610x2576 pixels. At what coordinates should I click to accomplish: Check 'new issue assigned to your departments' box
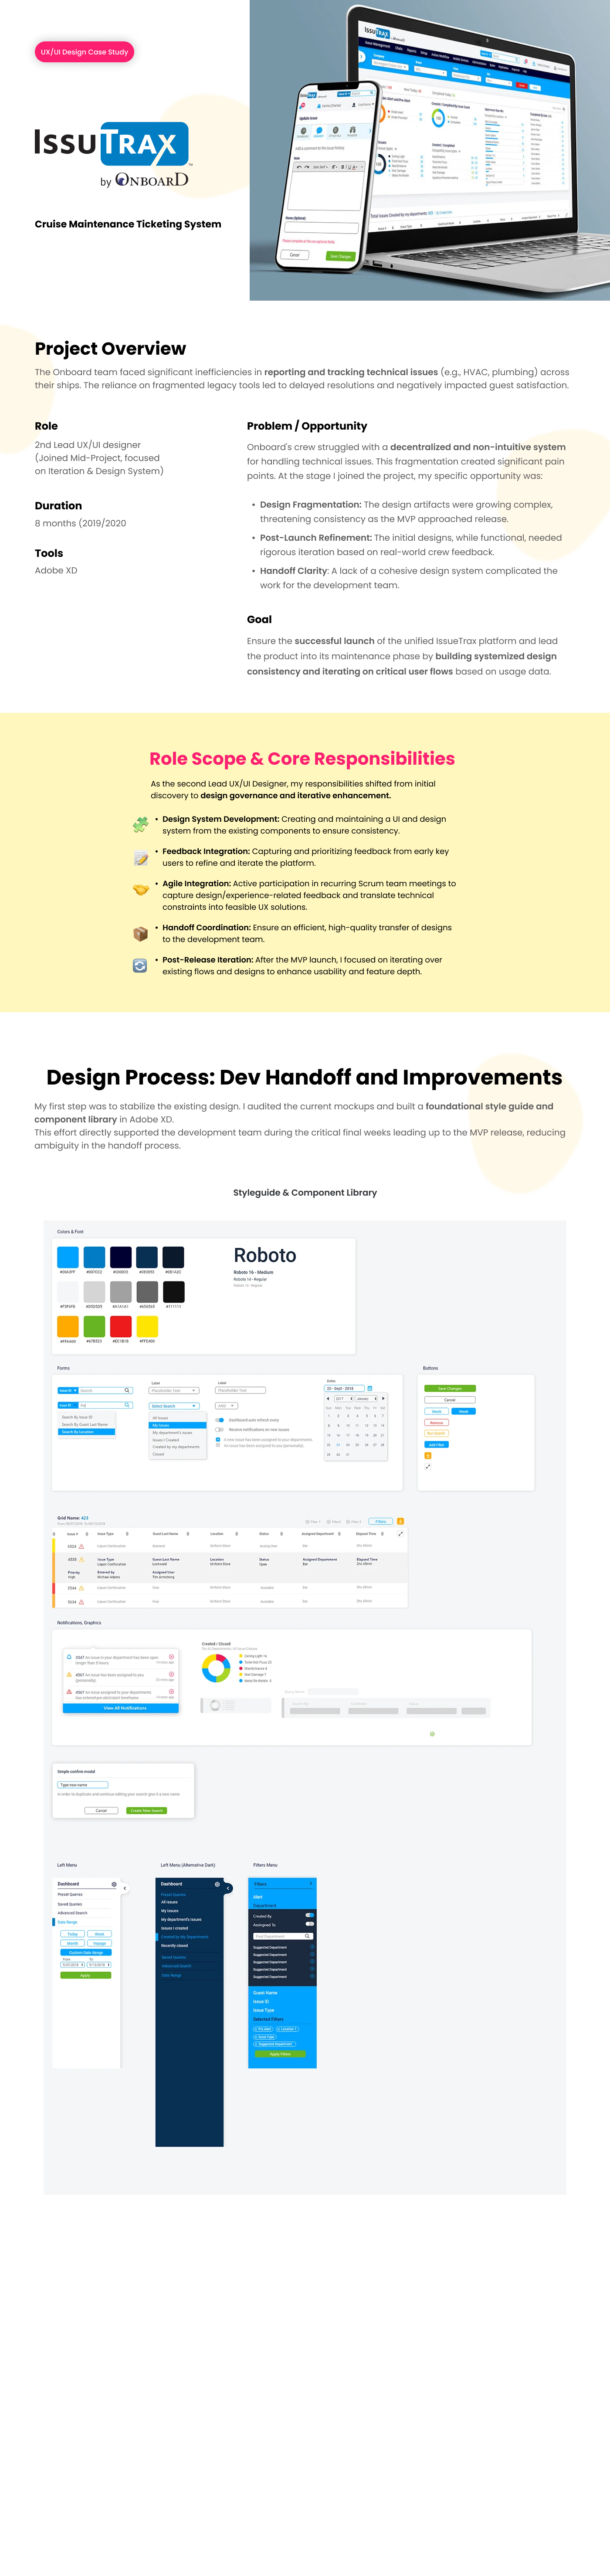[x=218, y=1440]
